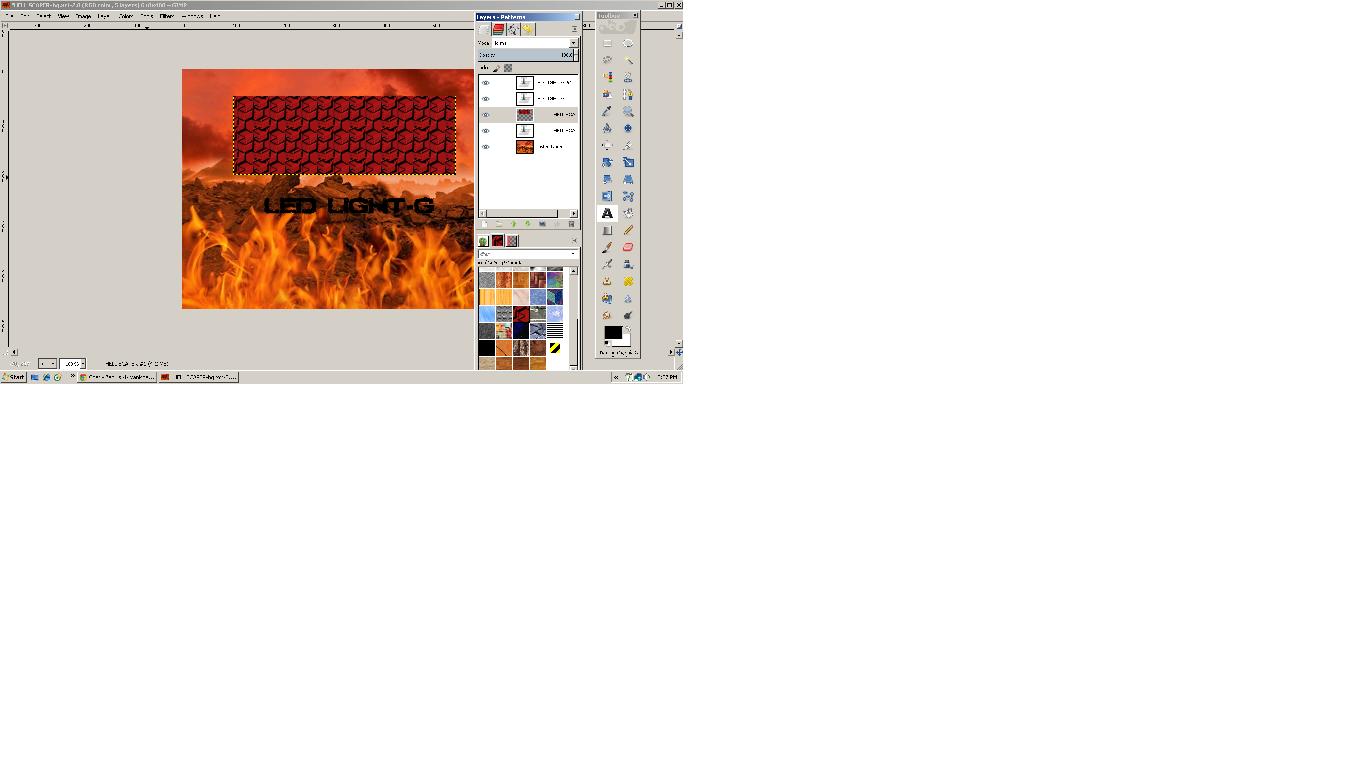Toggle eye of text layer below pattern layer
The height and width of the screenshot is (768, 1366).
[486, 131]
